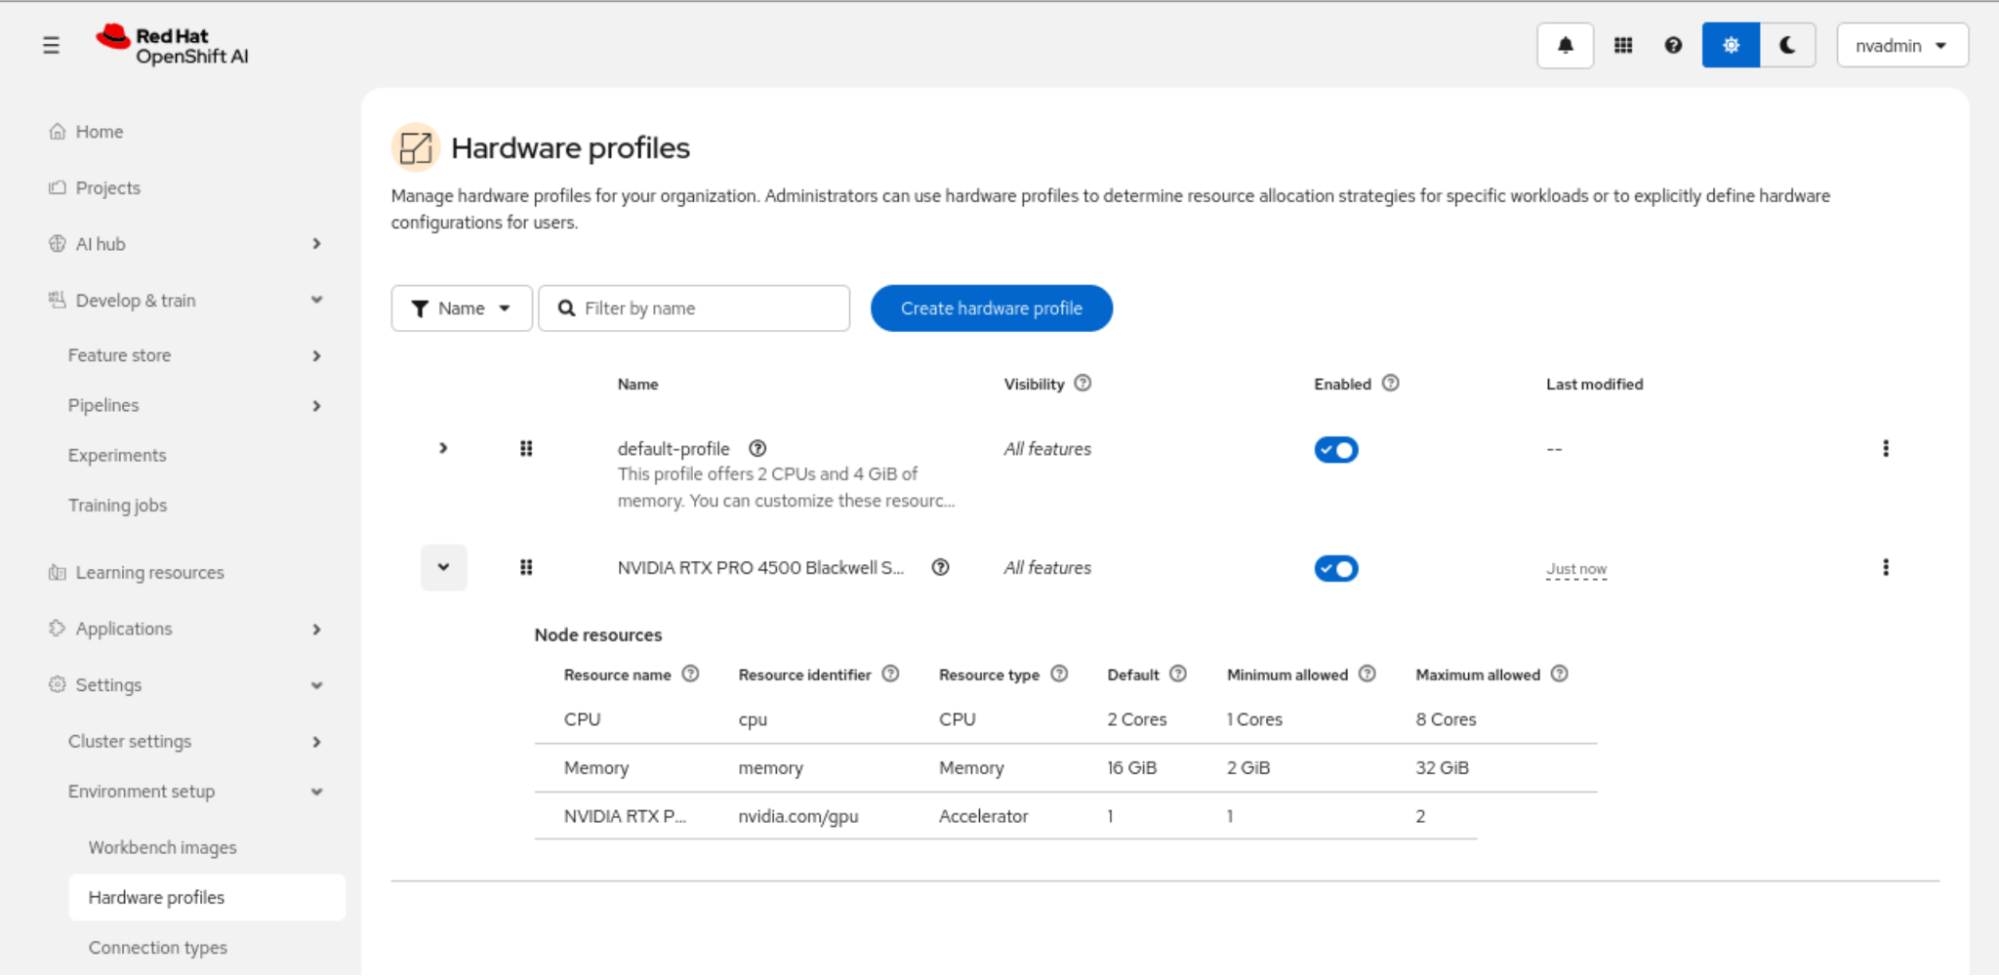The height and width of the screenshot is (976, 1999).
Task: Open the application launcher grid icon
Action: coord(1623,45)
